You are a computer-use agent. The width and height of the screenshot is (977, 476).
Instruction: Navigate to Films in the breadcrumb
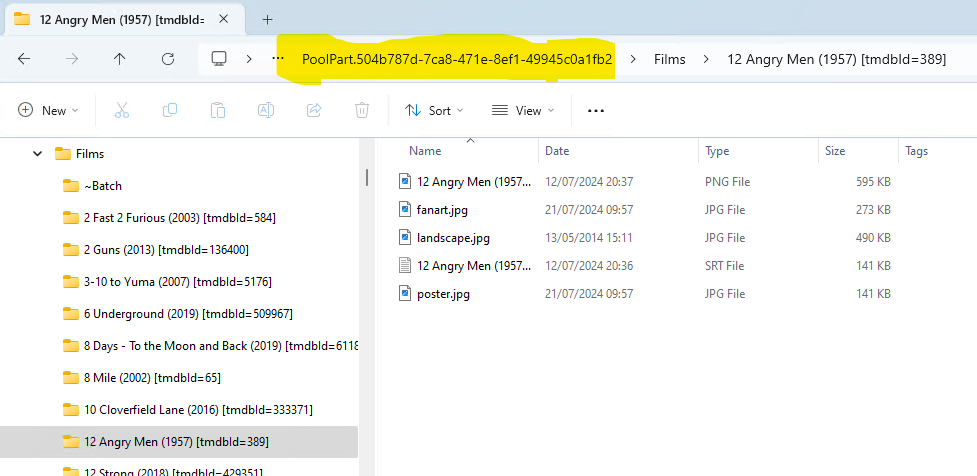point(669,59)
